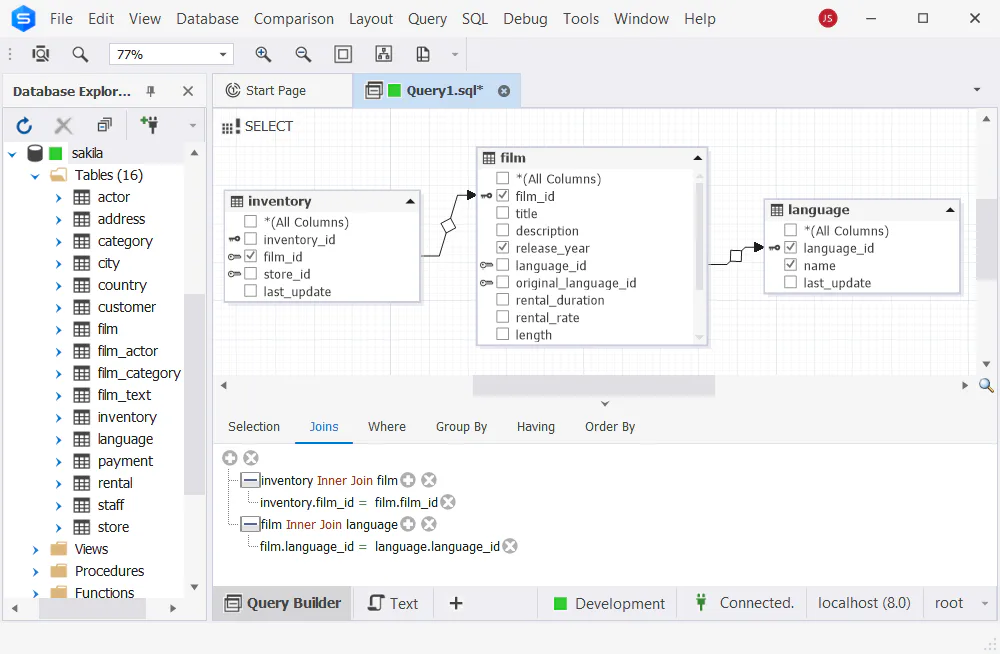The image size is (1000, 654).
Task: Check title in the film table
Action: point(503,212)
